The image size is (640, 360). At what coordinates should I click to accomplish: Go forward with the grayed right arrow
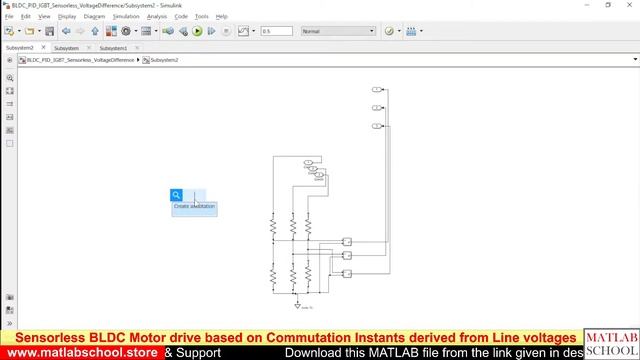80,31
